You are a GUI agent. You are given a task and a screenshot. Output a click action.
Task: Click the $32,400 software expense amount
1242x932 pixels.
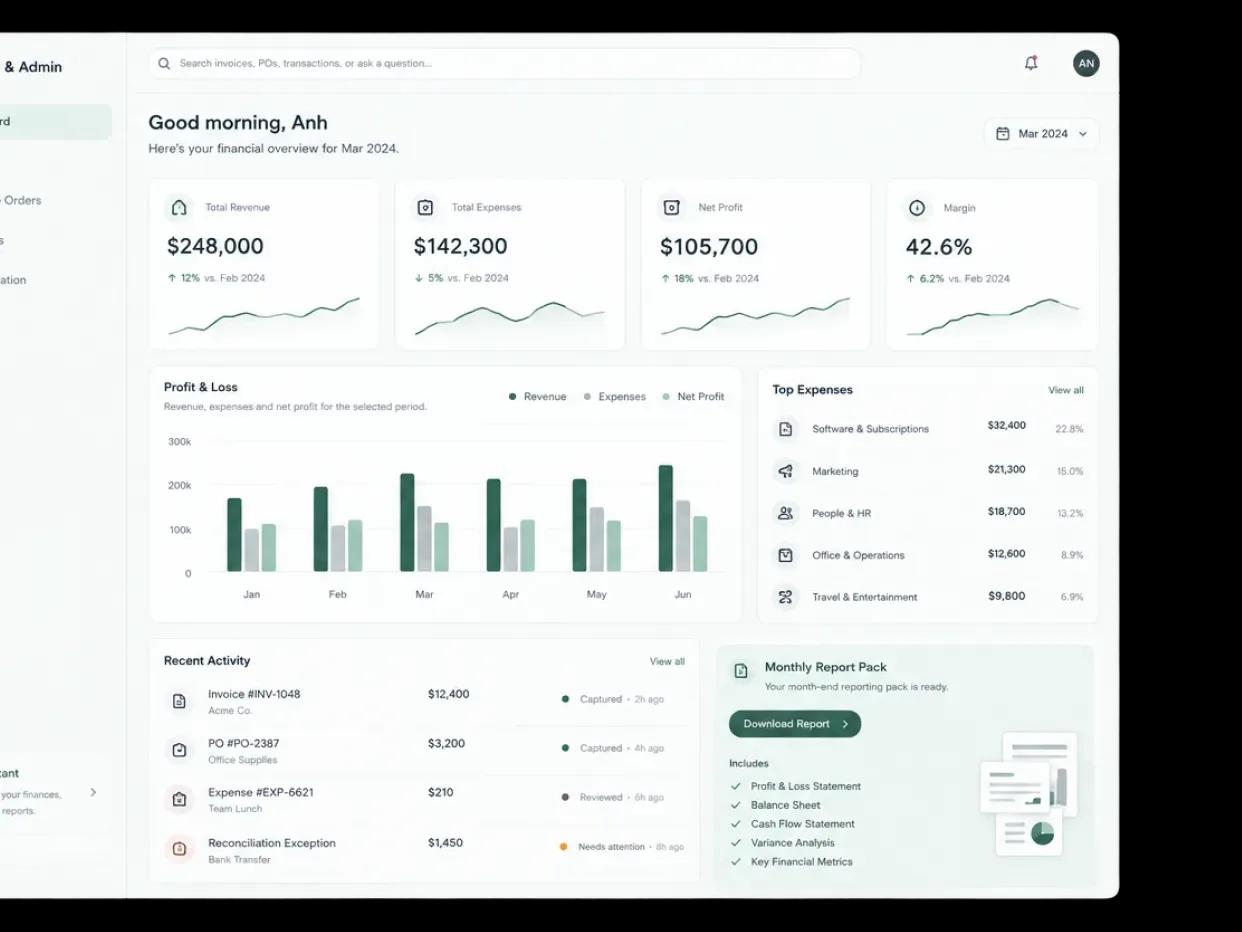[1006, 426]
